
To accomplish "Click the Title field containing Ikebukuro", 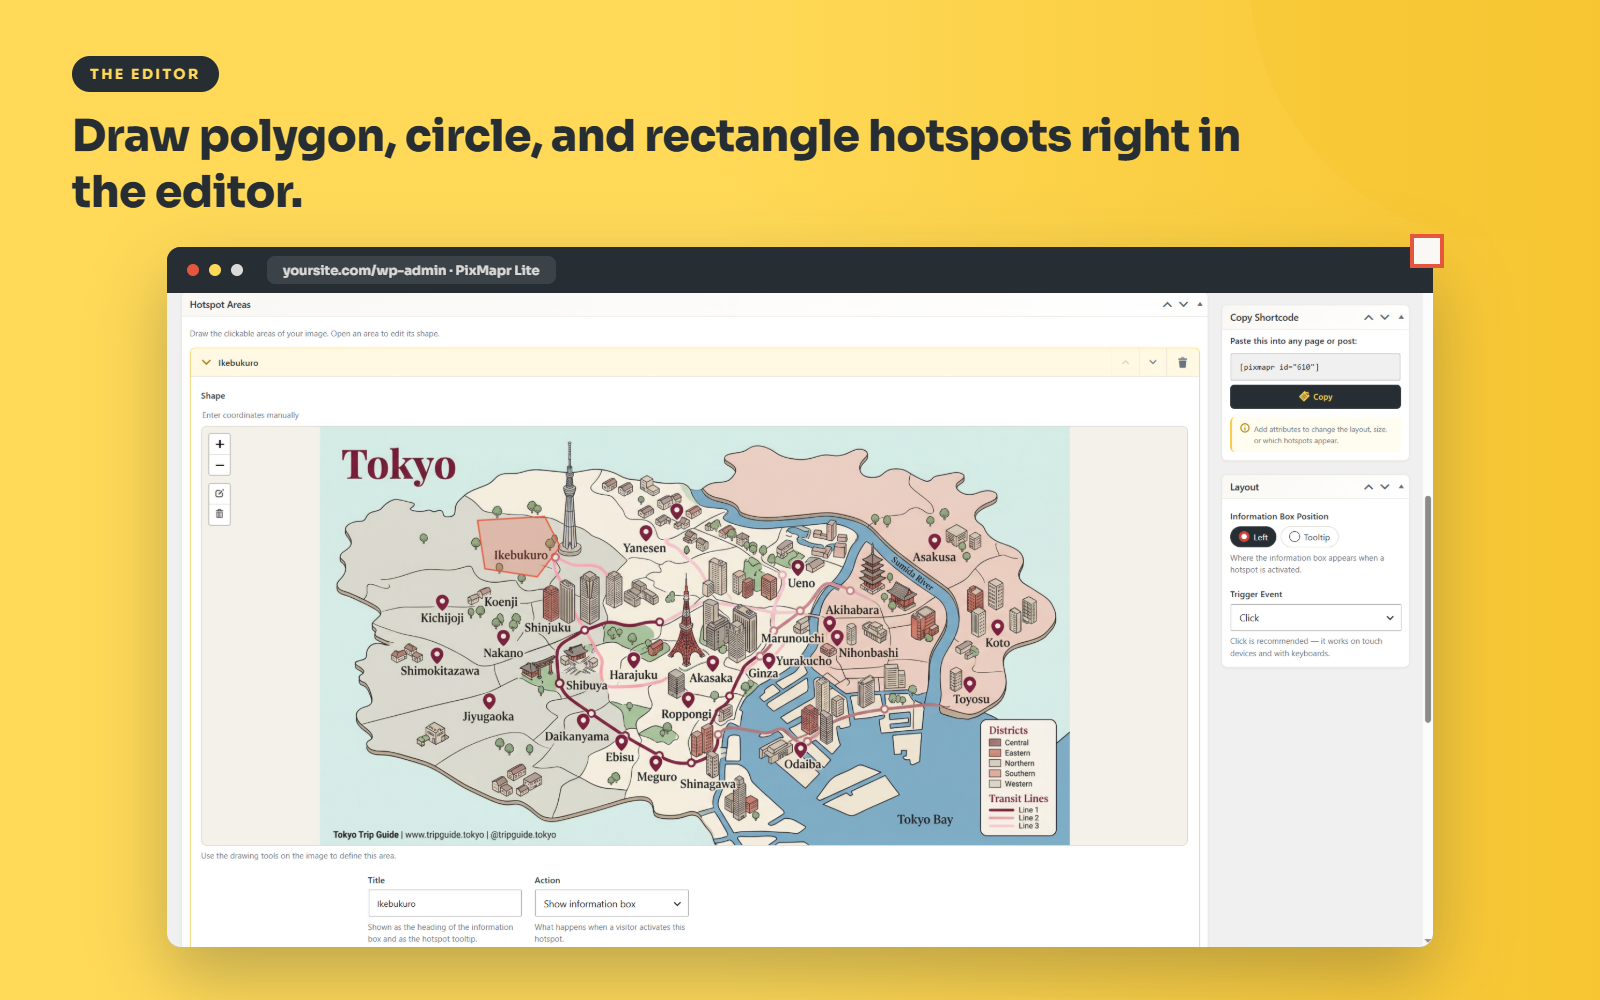I will coord(445,904).
